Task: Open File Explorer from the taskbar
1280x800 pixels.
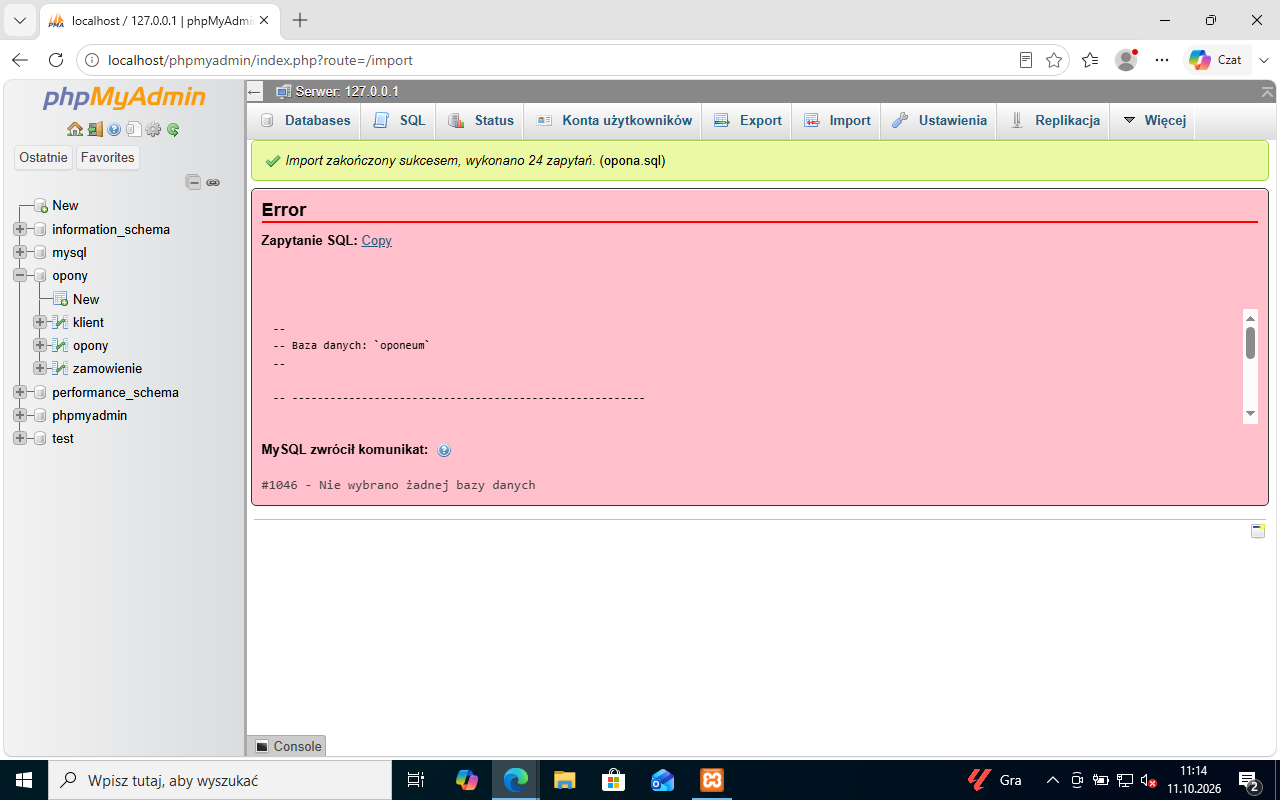Action: point(565,780)
